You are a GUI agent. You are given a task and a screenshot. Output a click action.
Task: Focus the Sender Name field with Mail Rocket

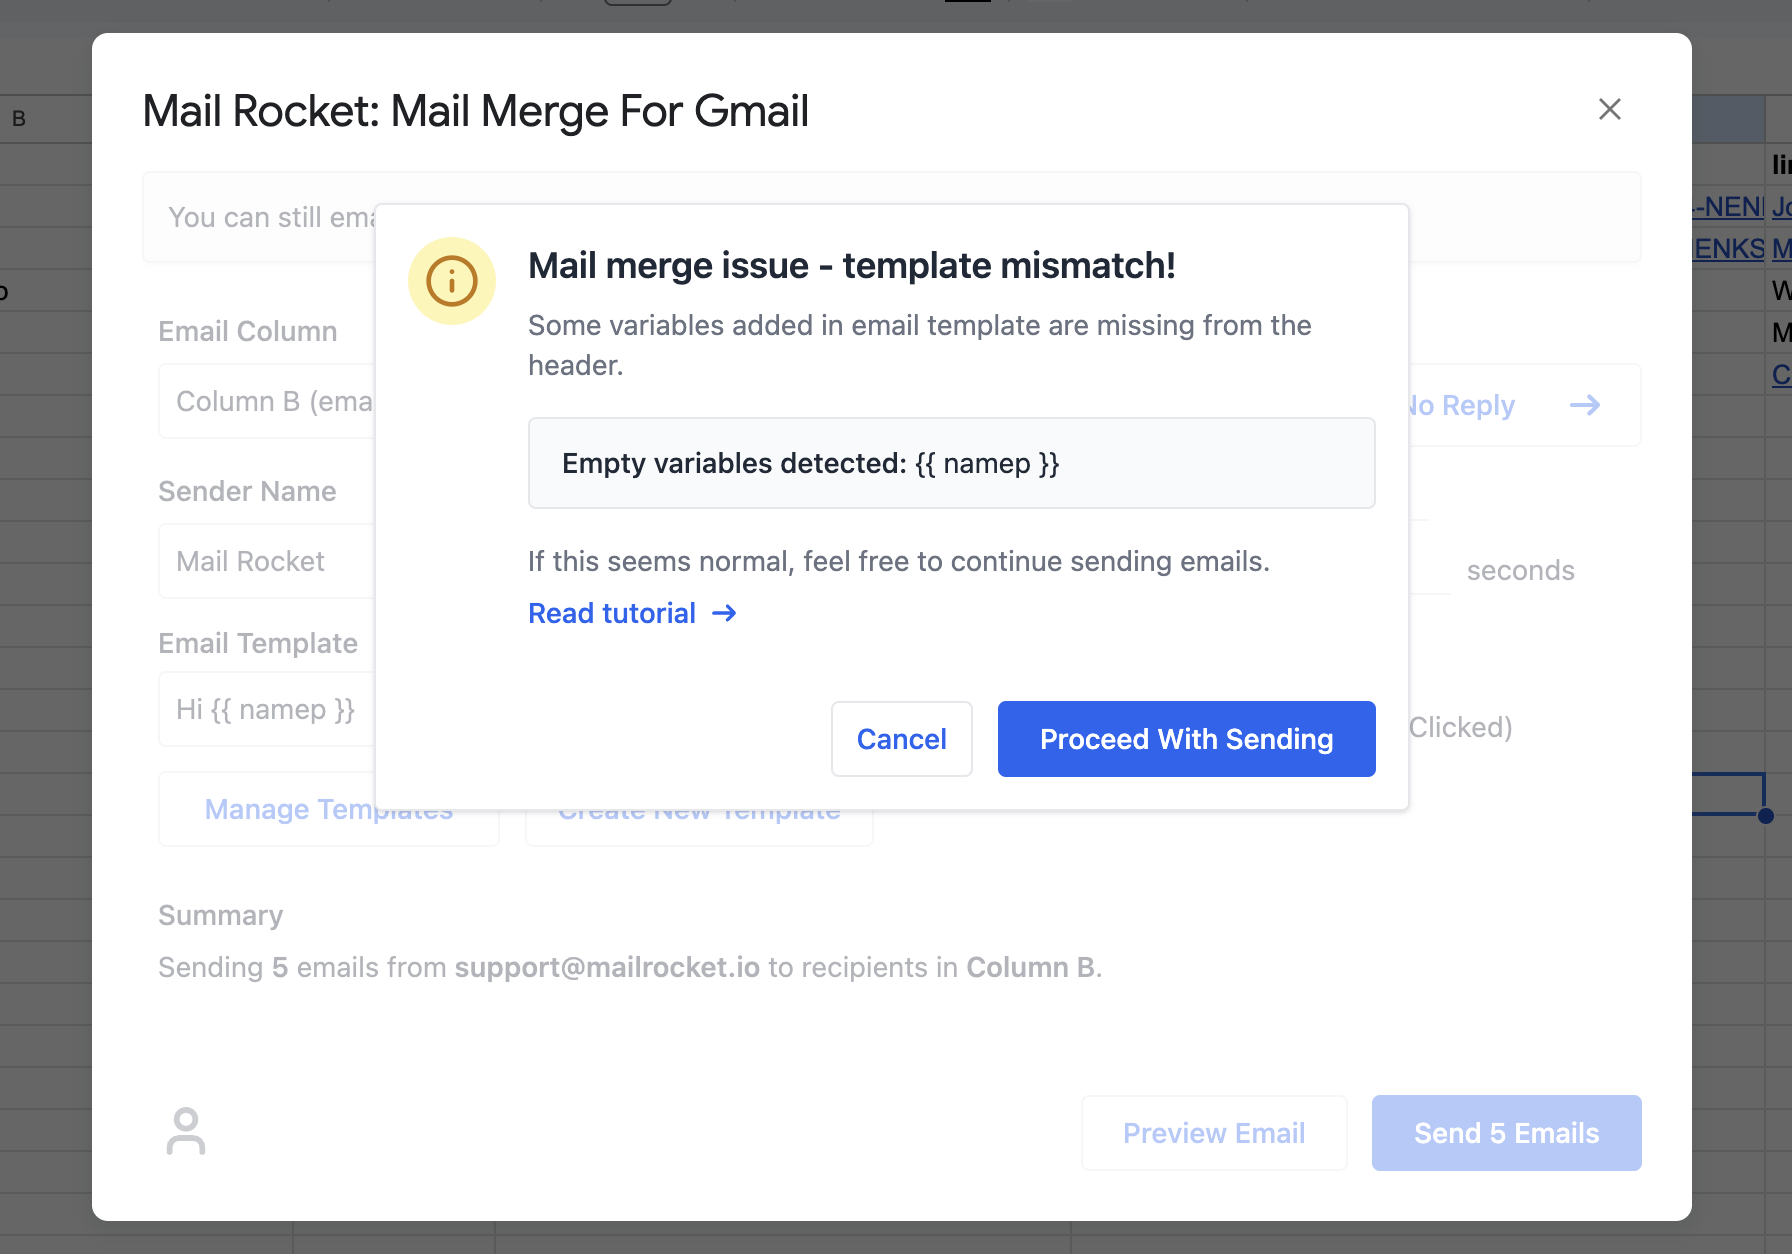coord(268,561)
